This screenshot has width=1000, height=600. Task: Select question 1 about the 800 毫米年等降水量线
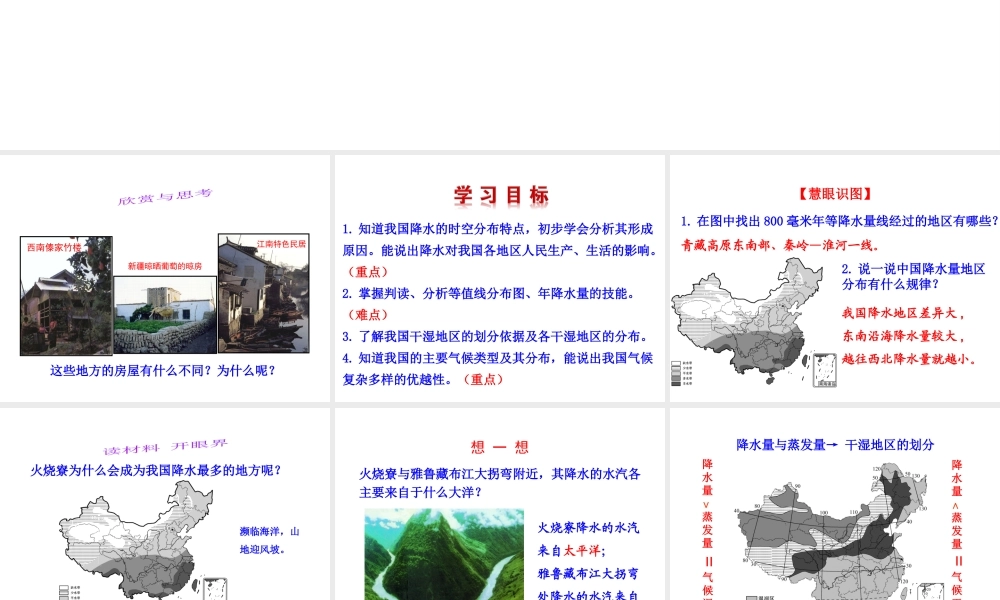pos(839,221)
